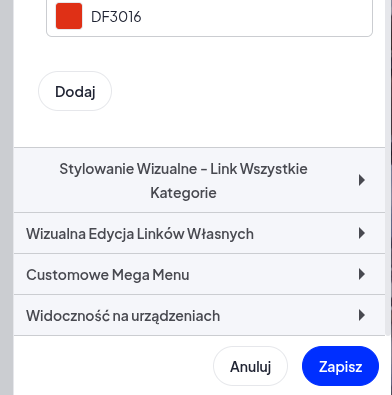
Task: Focus the DF3016 hex color field
Action: tap(116, 16)
